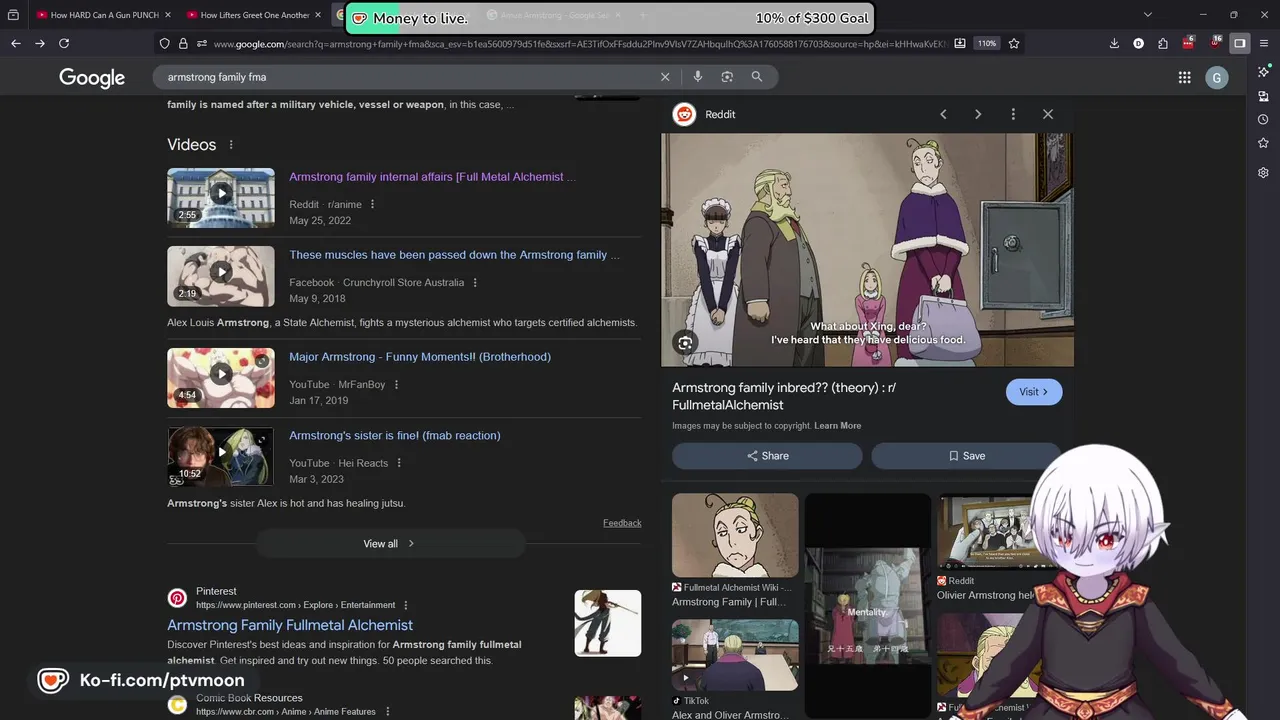1280x720 pixels.
Task: Open the AI chatbot sidebar icon
Action: 1263,72
